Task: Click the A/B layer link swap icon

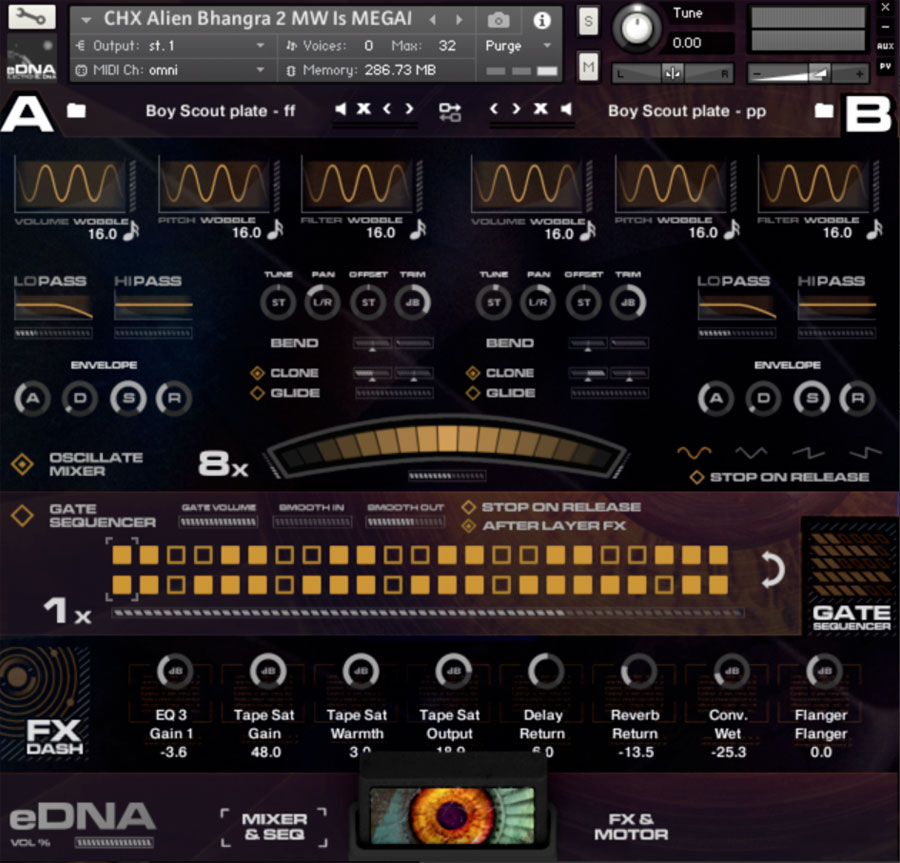Action: tap(450, 112)
